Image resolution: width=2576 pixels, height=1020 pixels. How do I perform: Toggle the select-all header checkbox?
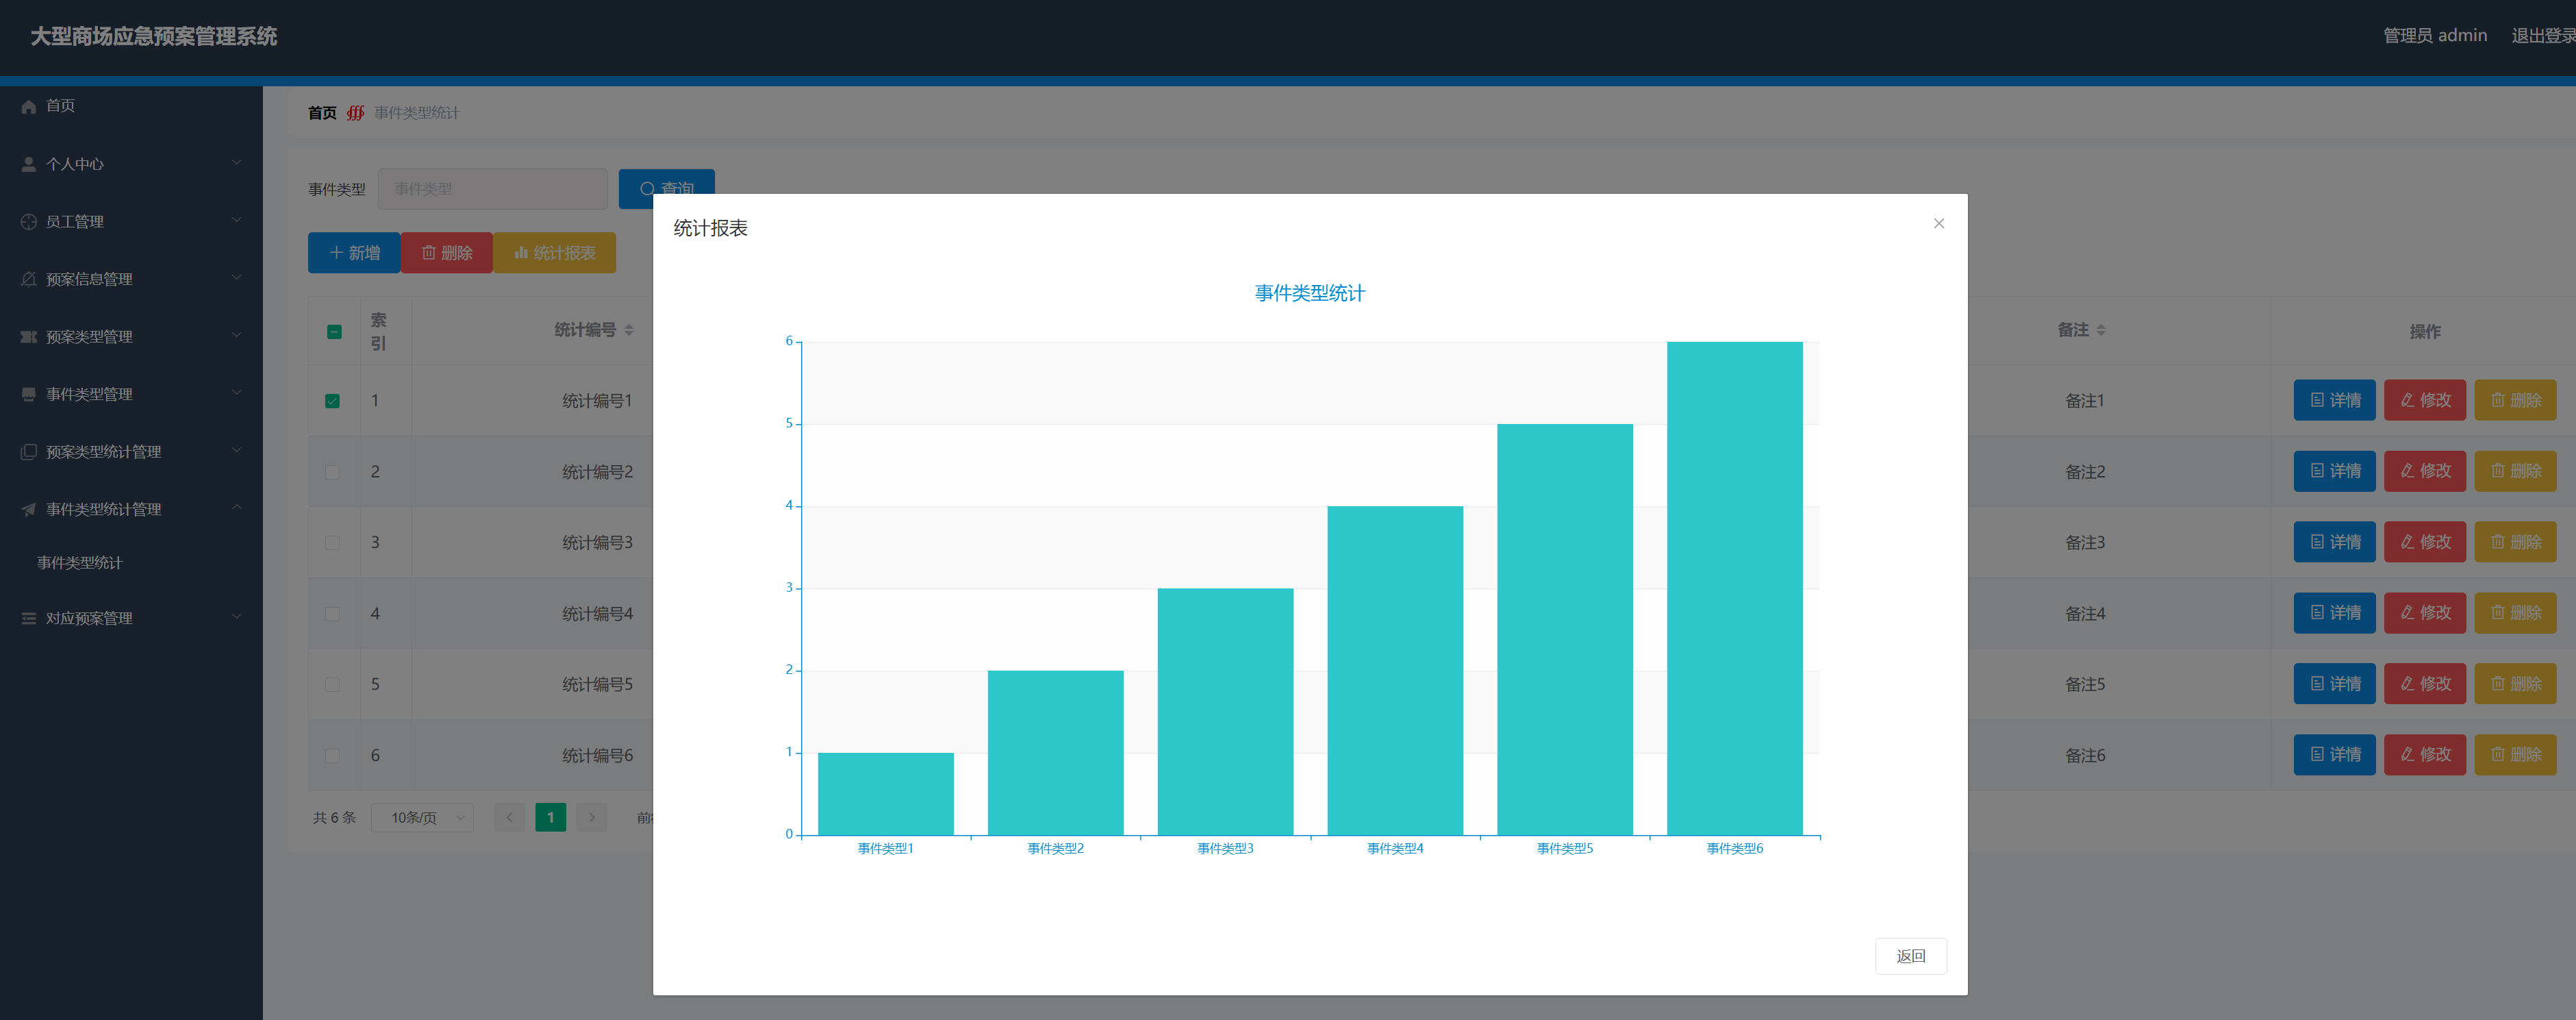[x=334, y=332]
